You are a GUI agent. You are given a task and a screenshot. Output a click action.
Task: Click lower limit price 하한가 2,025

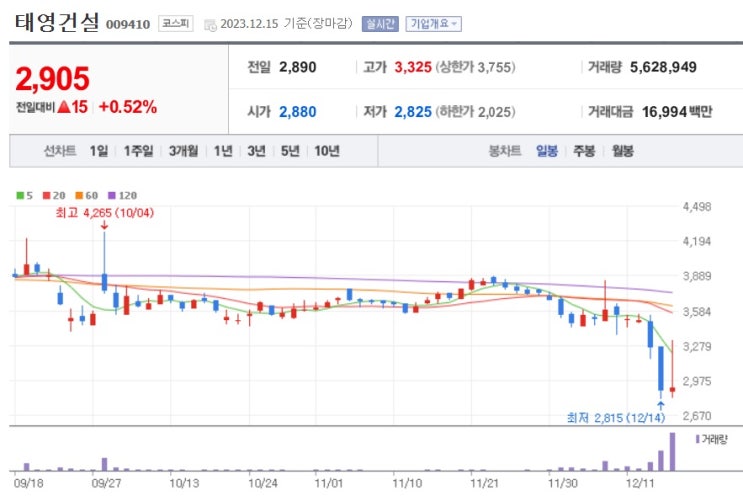(x=475, y=112)
